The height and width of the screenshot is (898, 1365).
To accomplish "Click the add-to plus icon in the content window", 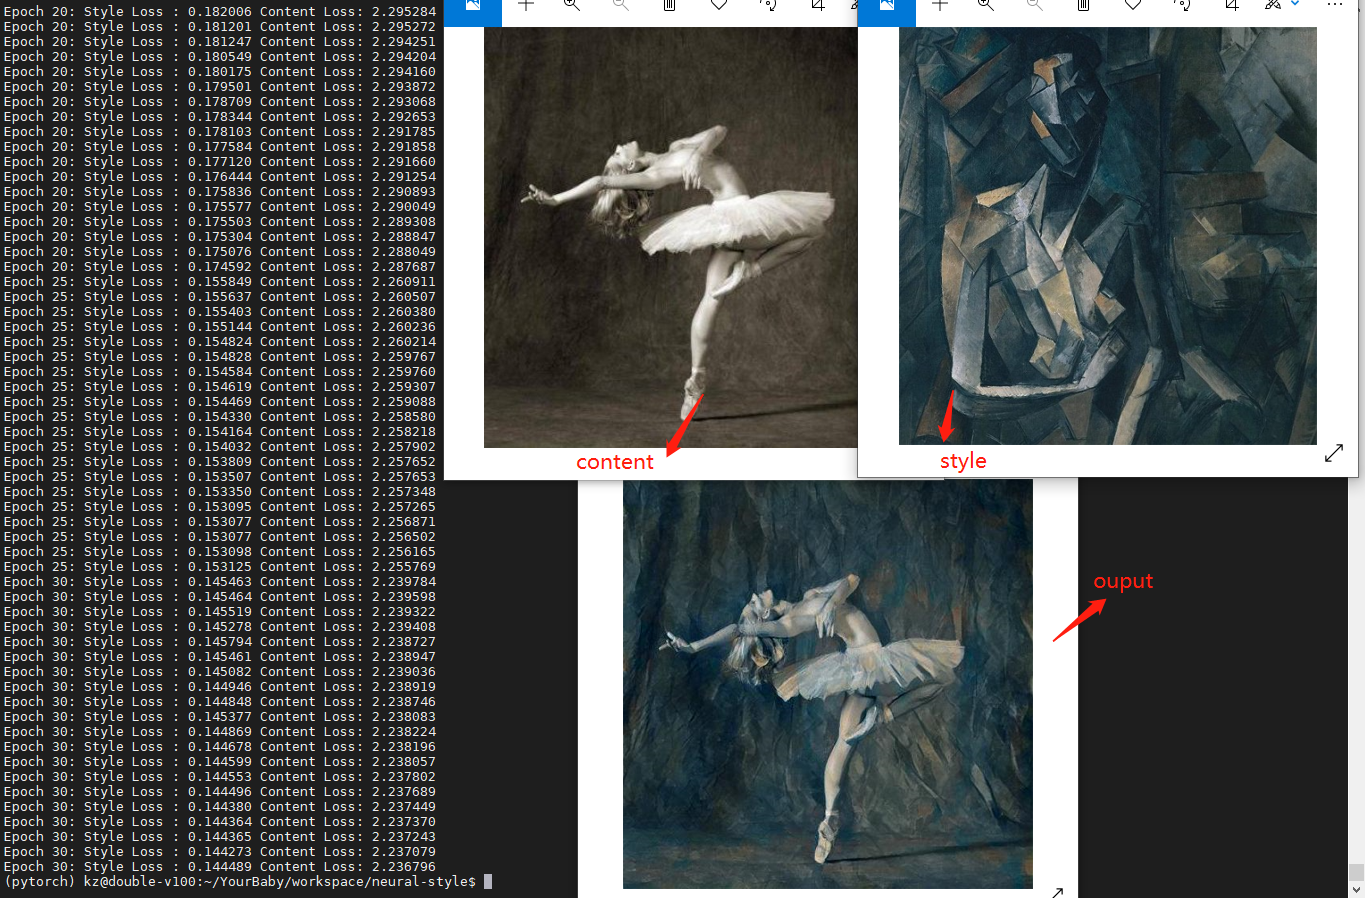I will [x=526, y=6].
